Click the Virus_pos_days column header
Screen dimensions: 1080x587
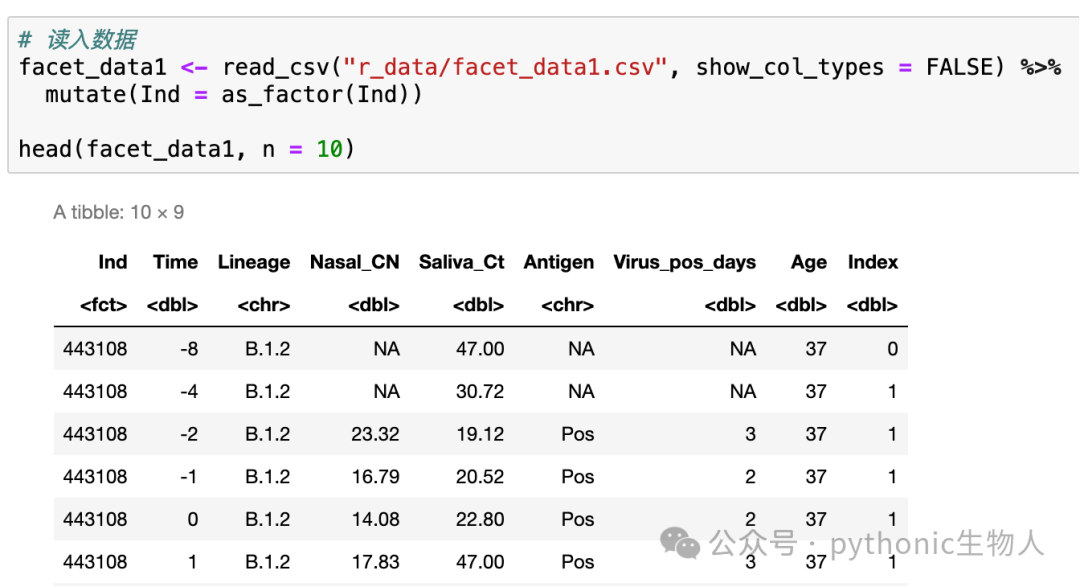(x=684, y=262)
